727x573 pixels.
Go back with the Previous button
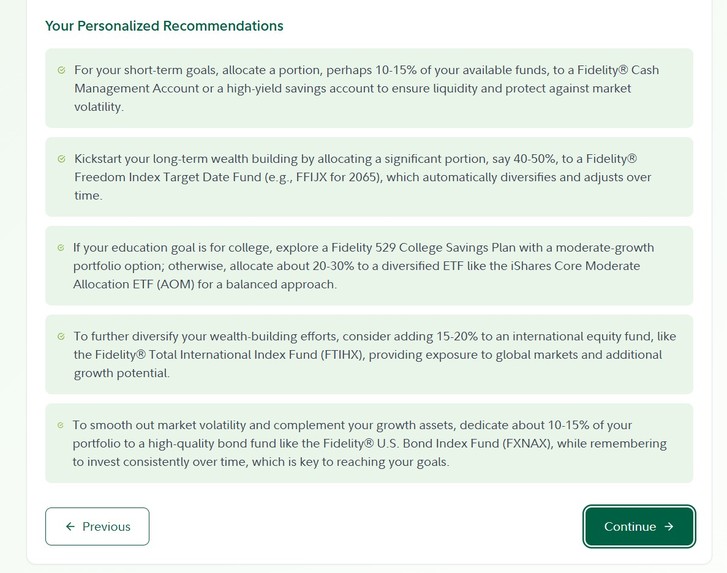97,526
